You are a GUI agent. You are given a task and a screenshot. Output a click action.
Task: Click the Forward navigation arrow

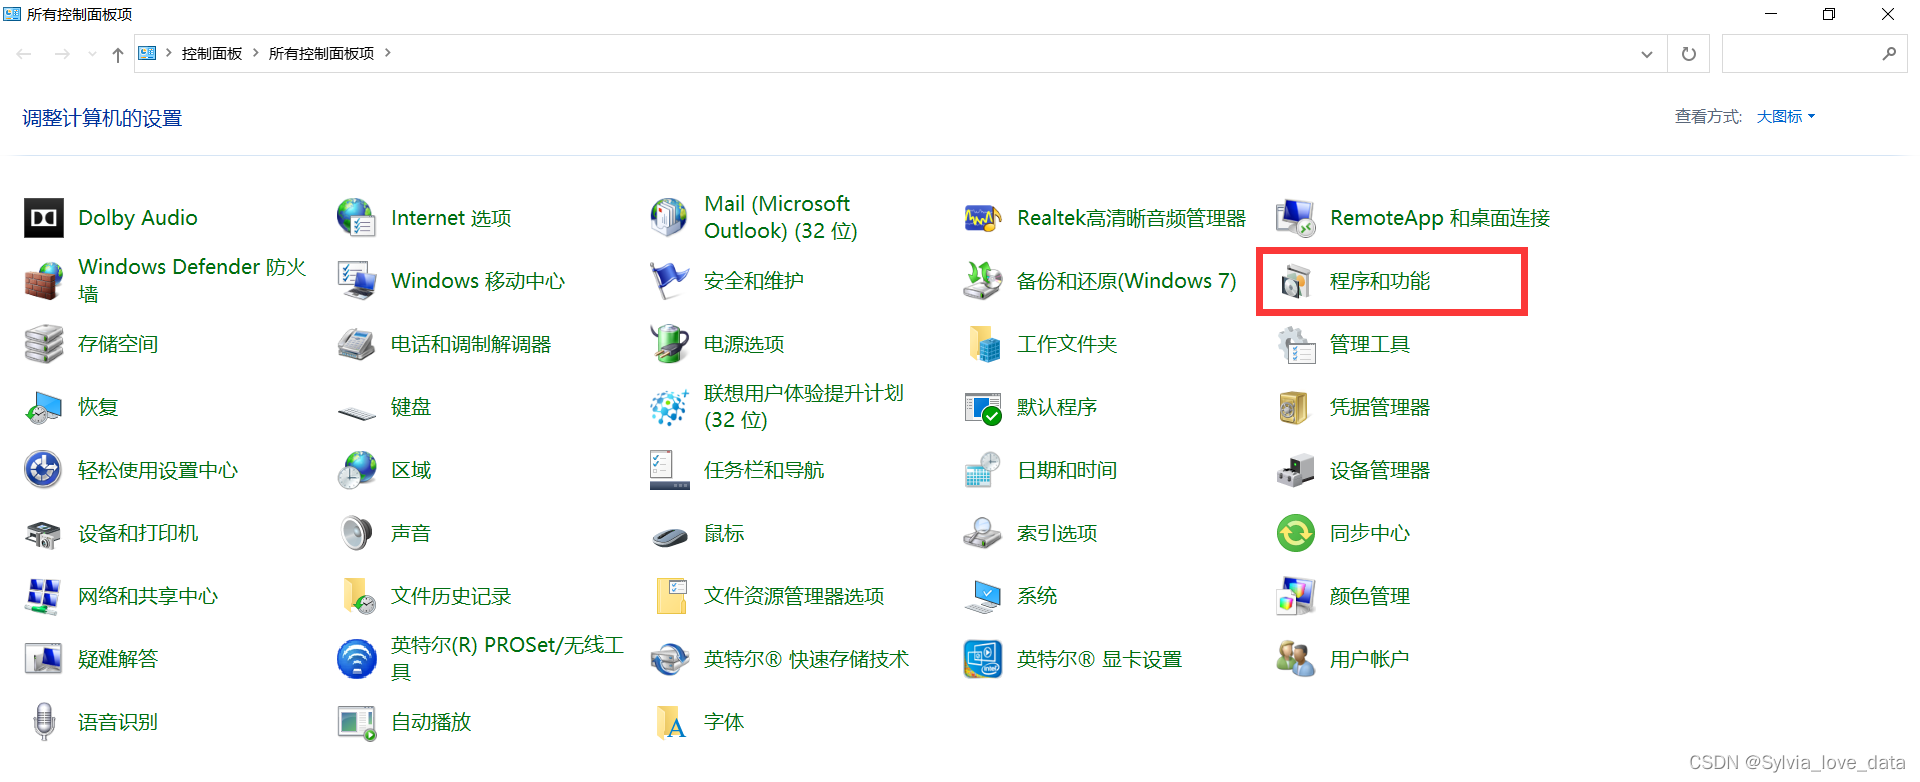pos(62,54)
